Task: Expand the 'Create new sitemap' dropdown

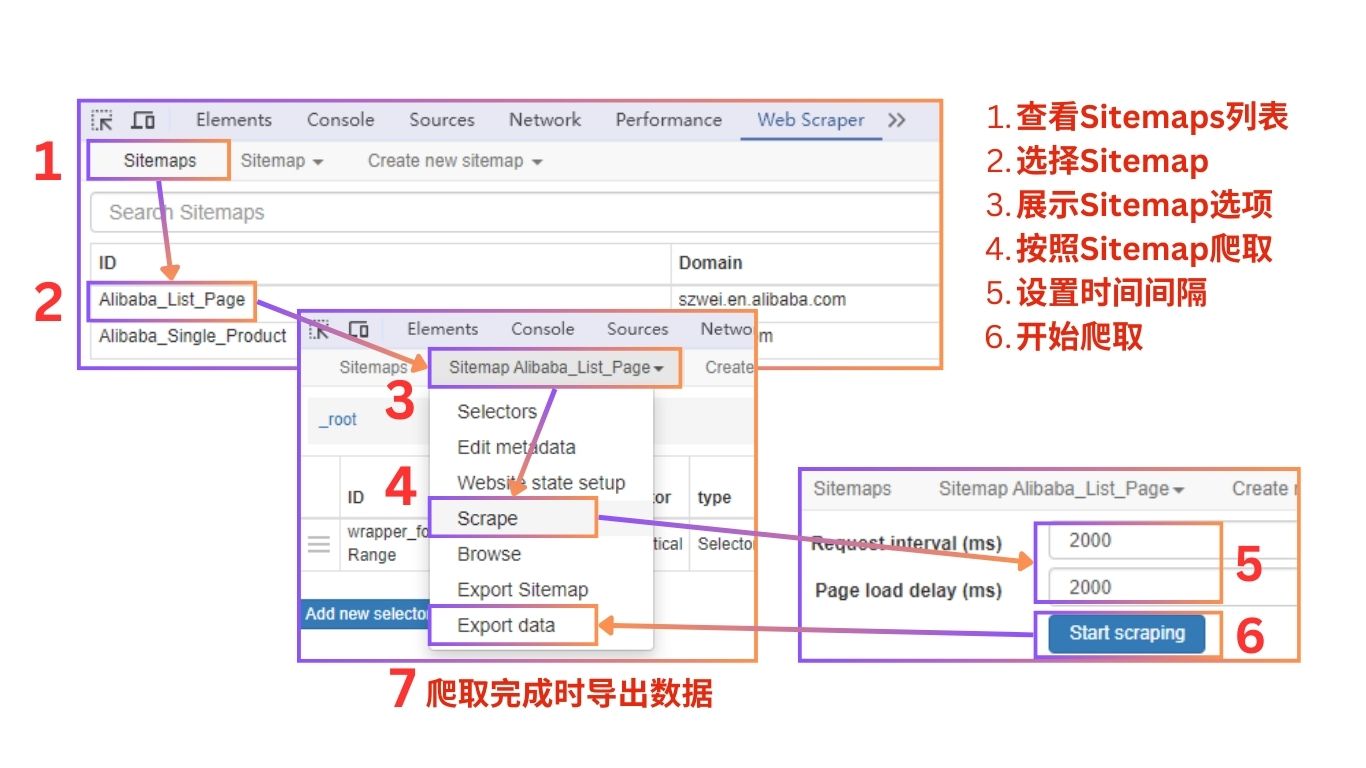Action: pos(454,161)
